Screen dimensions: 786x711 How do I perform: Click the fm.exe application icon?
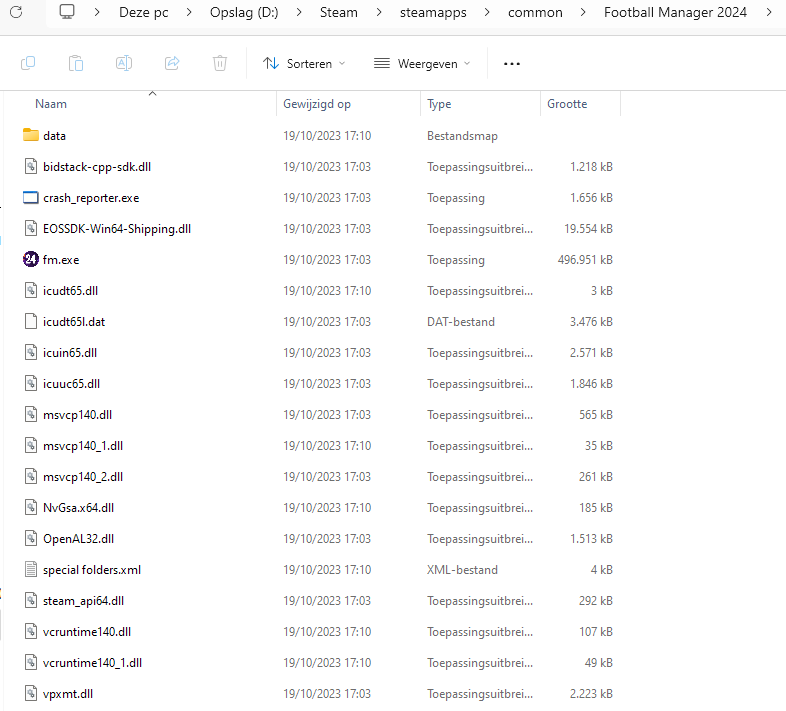tap(31, 259)
